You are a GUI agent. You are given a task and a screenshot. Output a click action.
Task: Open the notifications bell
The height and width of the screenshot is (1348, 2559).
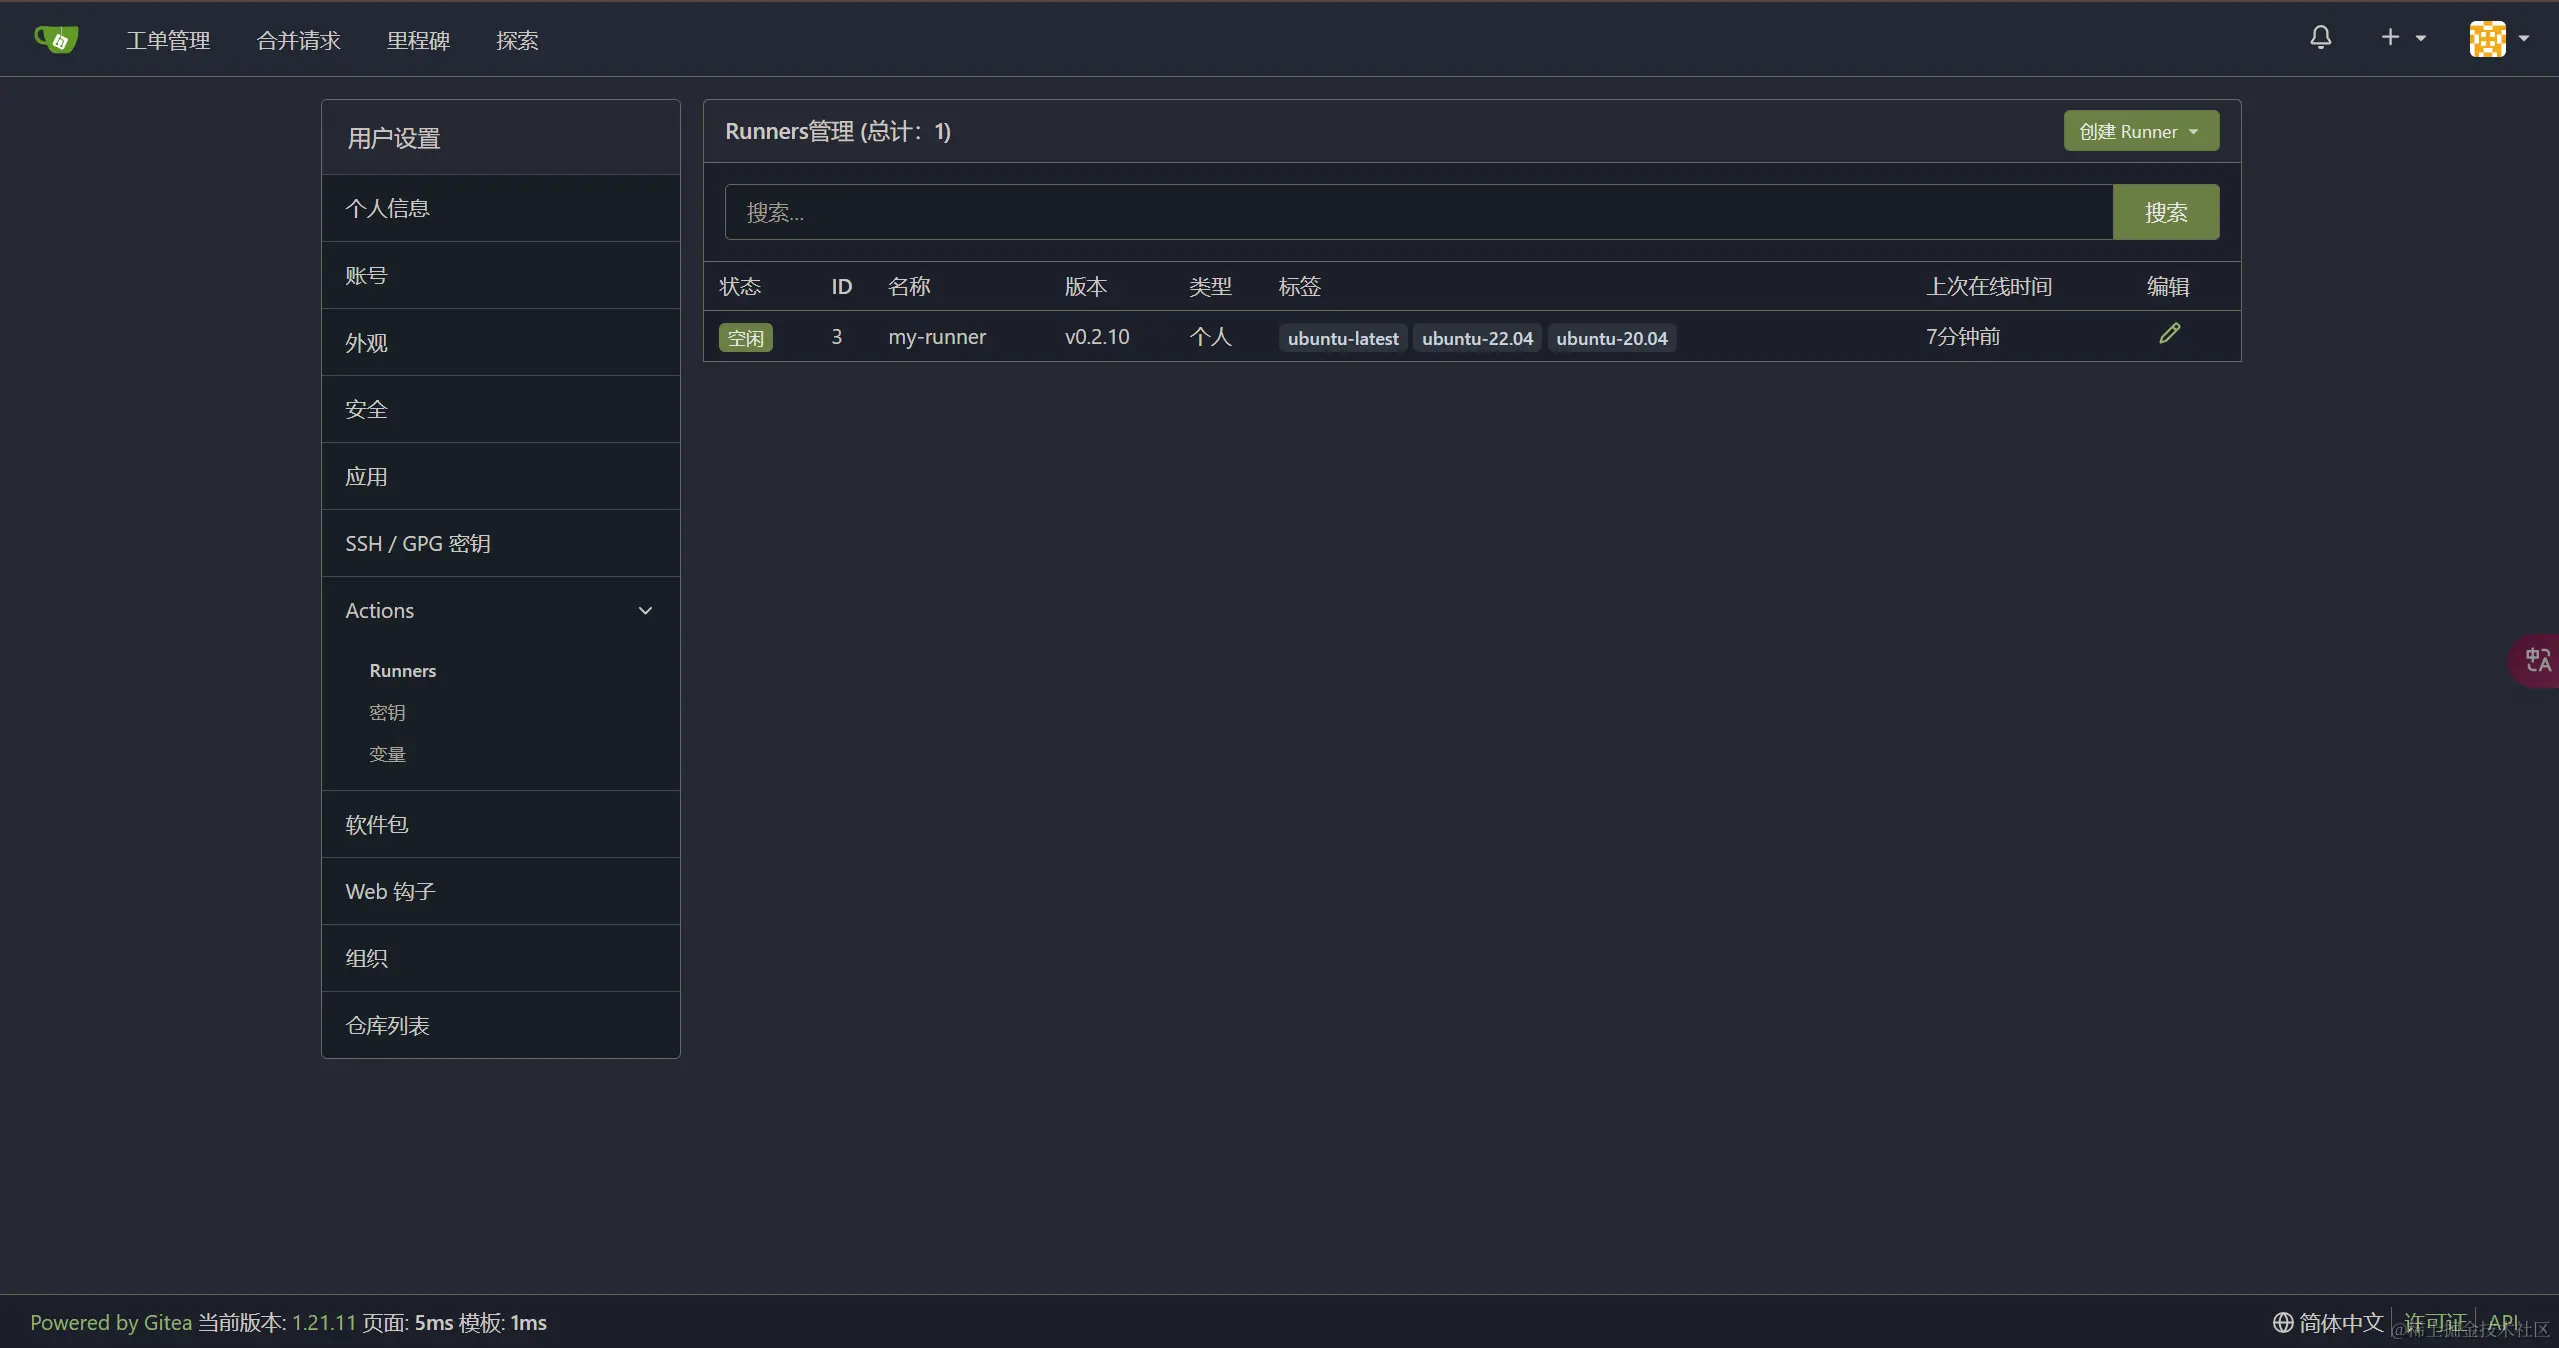[x=2320, y=38]
